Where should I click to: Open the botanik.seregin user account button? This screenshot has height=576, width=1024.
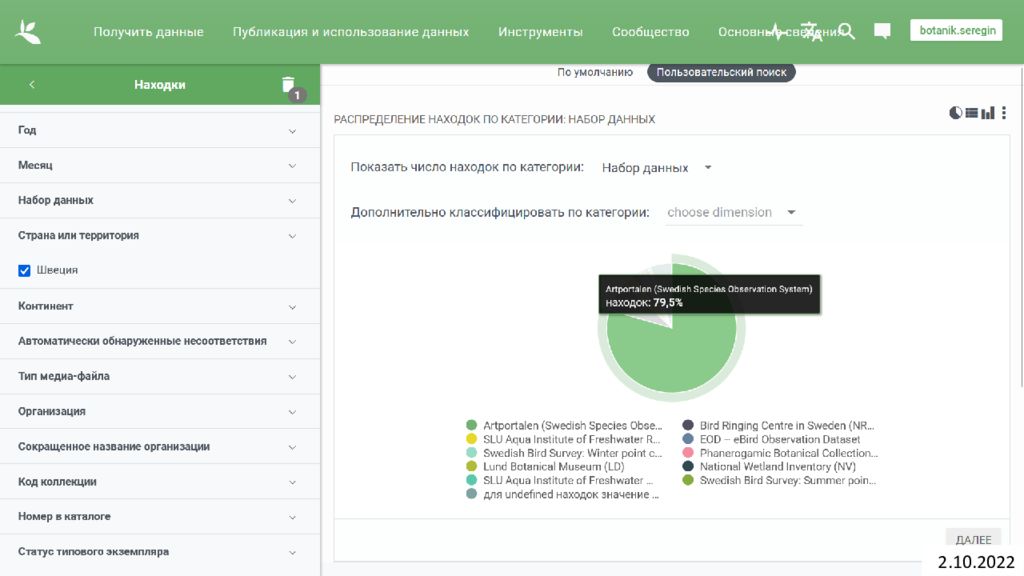point(956,31)
